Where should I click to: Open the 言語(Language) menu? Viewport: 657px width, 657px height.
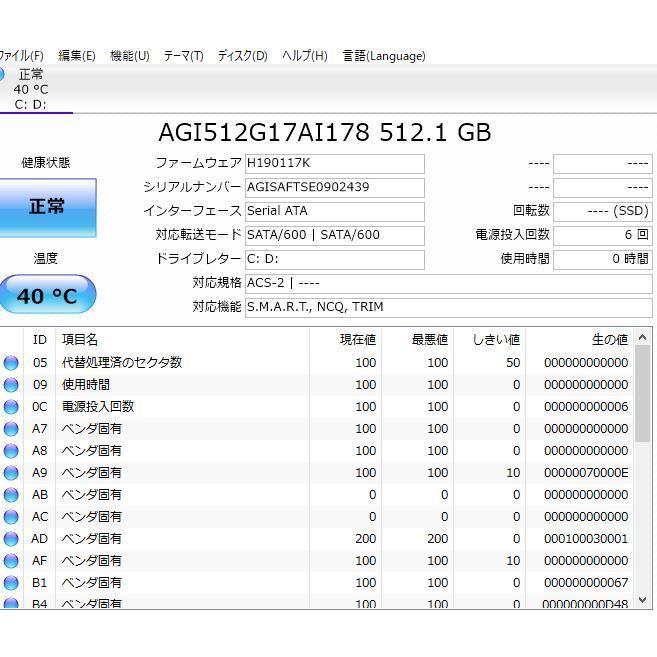(383, 56)
